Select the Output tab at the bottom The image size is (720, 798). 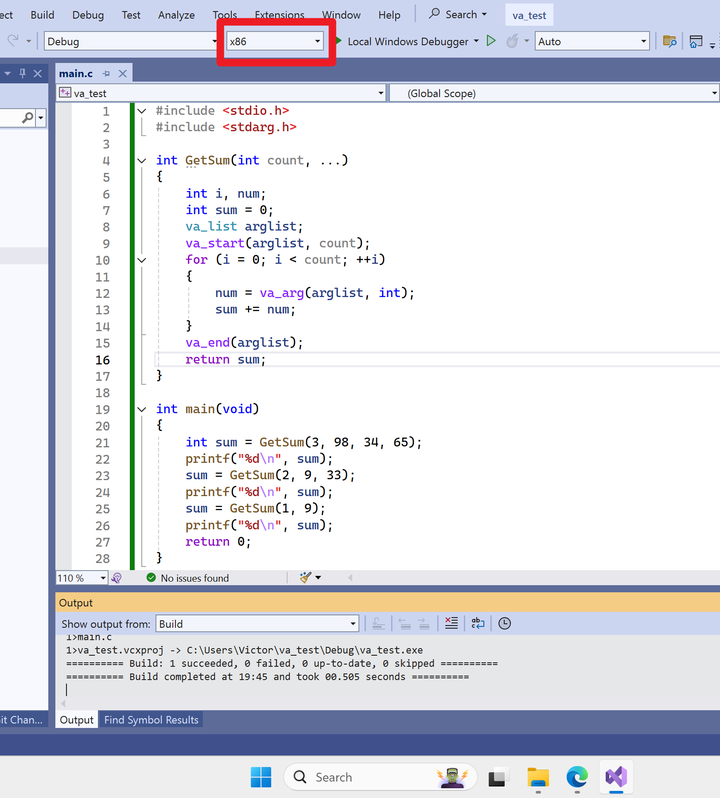tap(76, 720)
